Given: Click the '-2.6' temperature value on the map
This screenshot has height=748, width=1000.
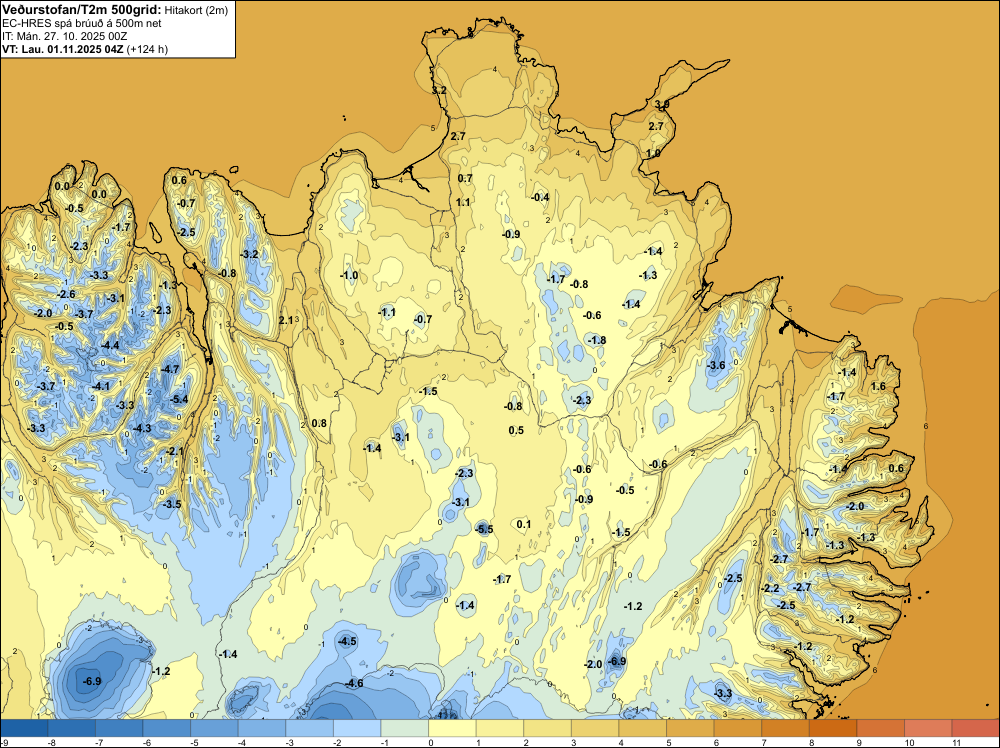Looking at the screenshot, I should 66,294.
